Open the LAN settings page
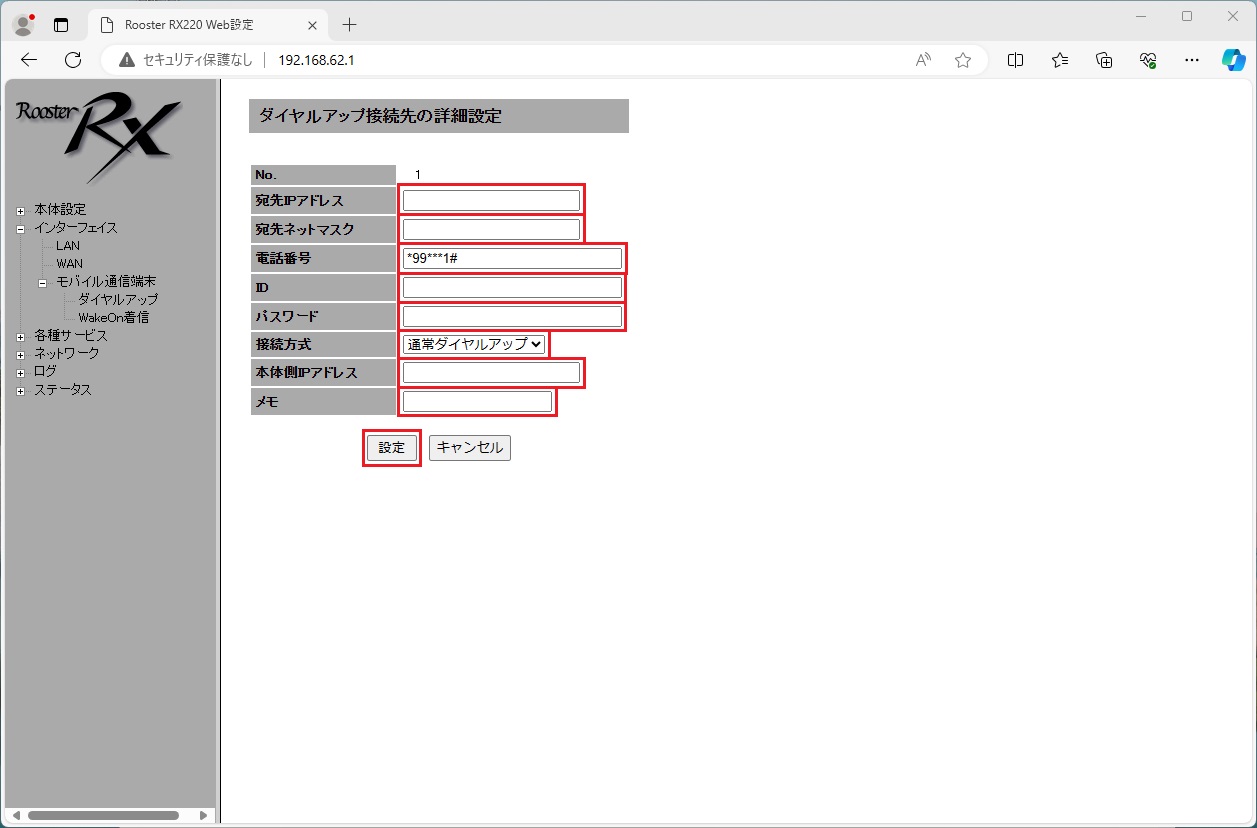Image resolution: width=1257 pixels, height=828 pixels. (x=68, y=246)
